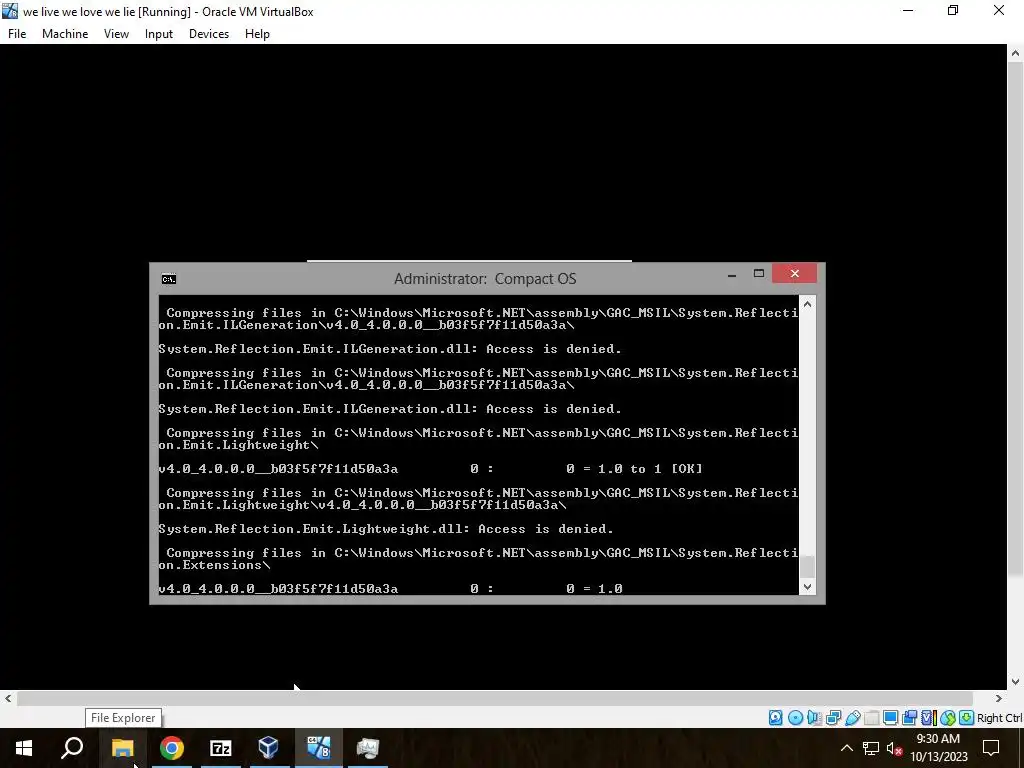Click the 'Administrator: Compact OS' title bar
This screenshot has height=768, width=1024.
pyautogui.click(x=485, y=279)
